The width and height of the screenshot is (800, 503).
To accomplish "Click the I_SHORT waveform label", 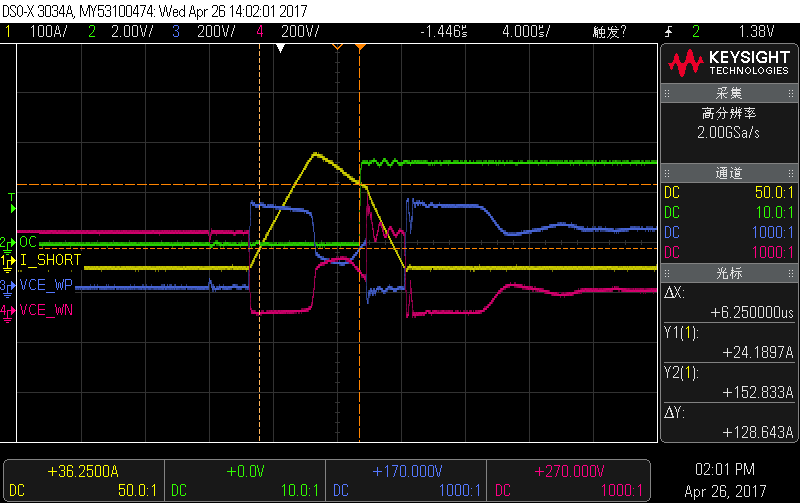I will click(x=50, y=260).
